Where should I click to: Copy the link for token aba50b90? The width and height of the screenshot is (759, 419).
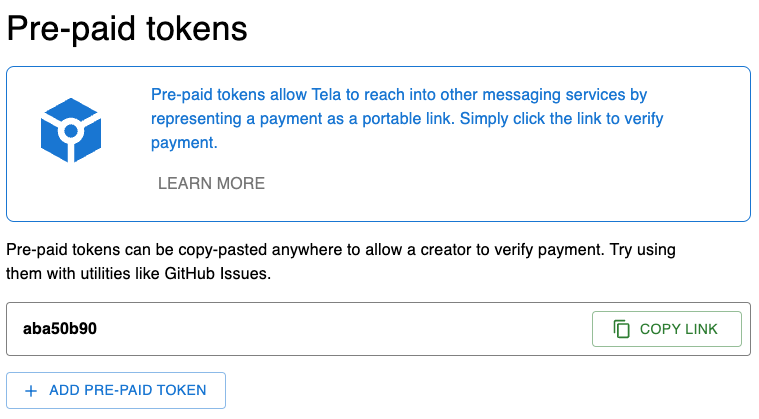[x=667, y=329]
